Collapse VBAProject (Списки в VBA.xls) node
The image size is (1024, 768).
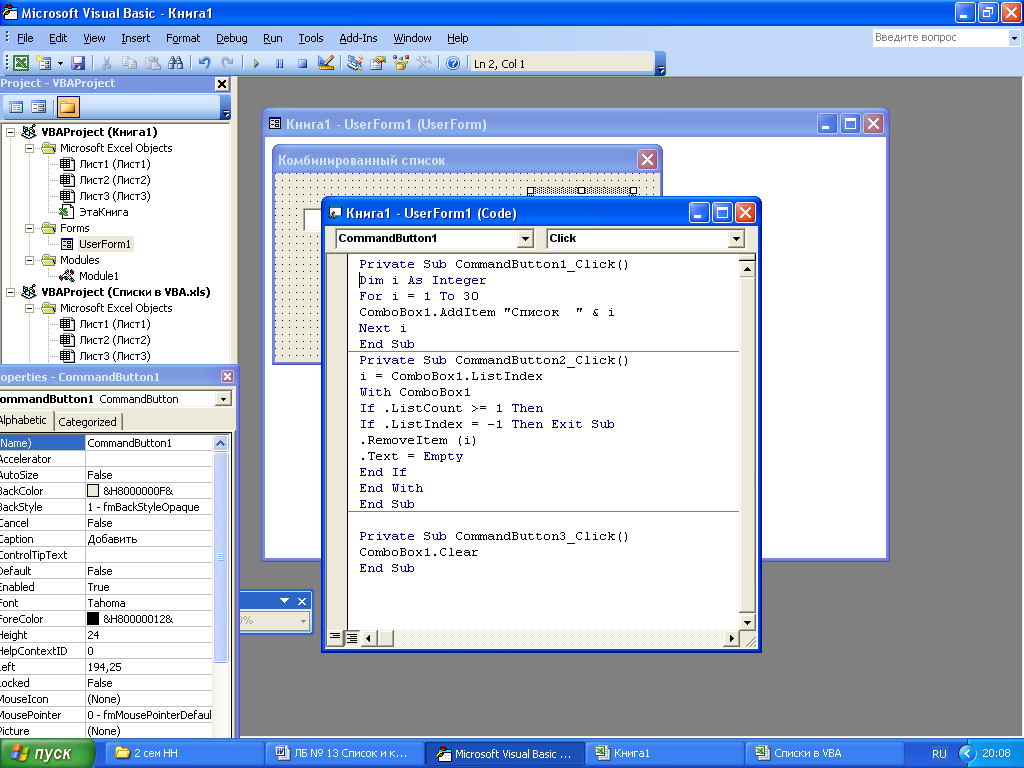tap(10, 292)
